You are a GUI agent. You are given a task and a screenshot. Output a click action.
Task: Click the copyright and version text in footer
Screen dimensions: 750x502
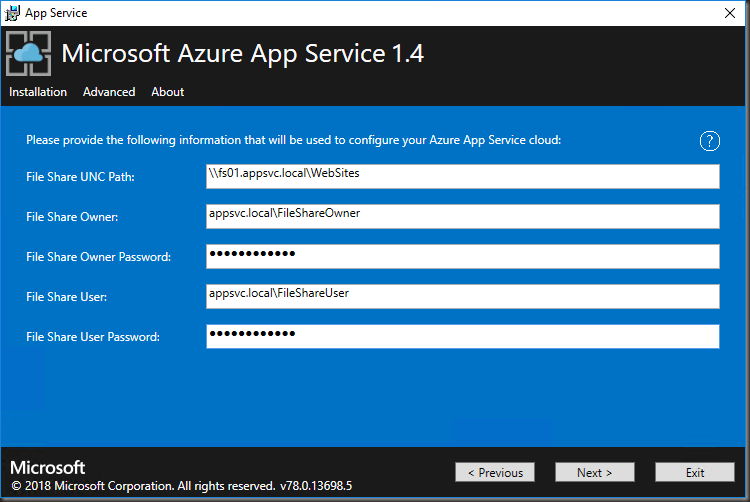click(x=181, y=486)
